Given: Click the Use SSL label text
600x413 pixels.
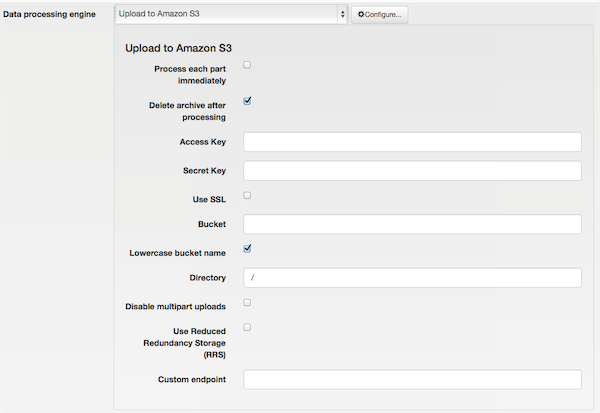Looking at the screenshot, I should point(209,199).
